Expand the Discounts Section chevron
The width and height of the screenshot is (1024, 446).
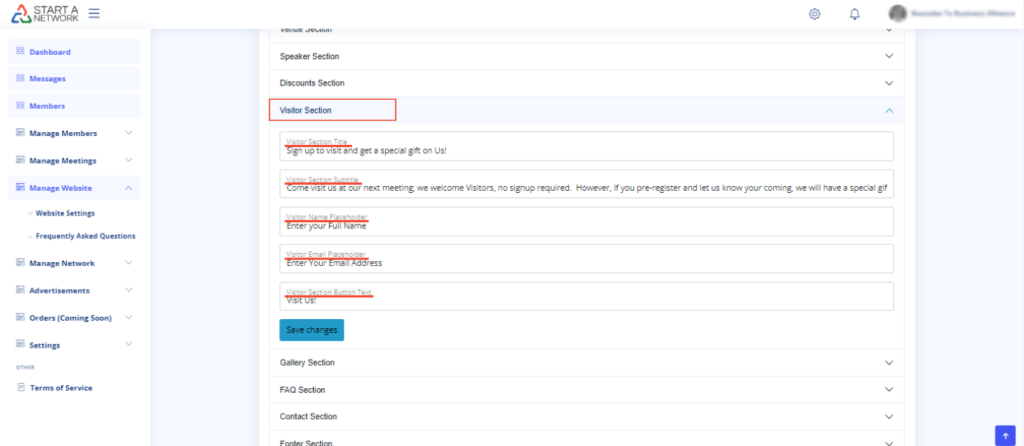[x=888, y=83]
